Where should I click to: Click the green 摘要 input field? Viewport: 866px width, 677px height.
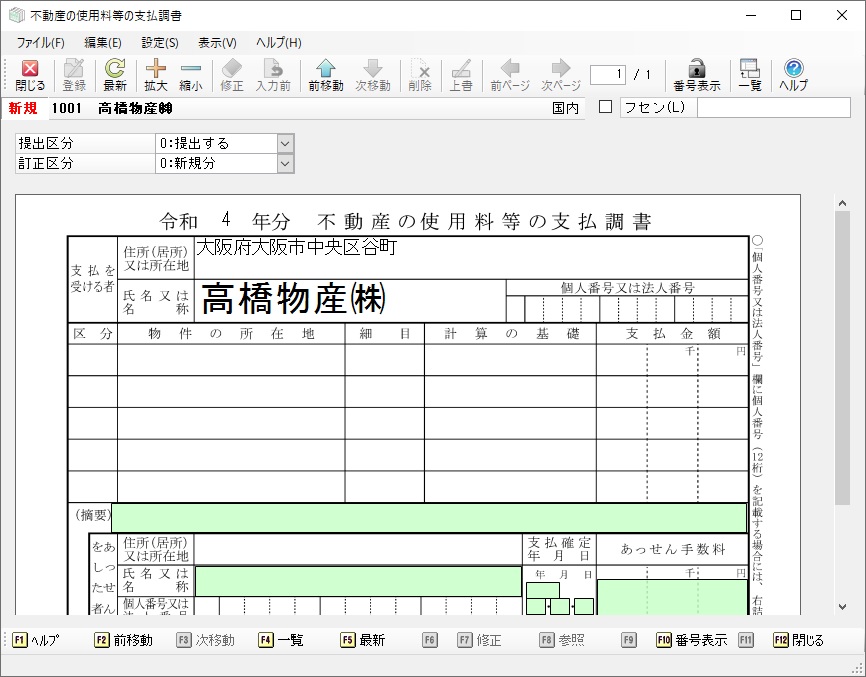pos(429,518)
